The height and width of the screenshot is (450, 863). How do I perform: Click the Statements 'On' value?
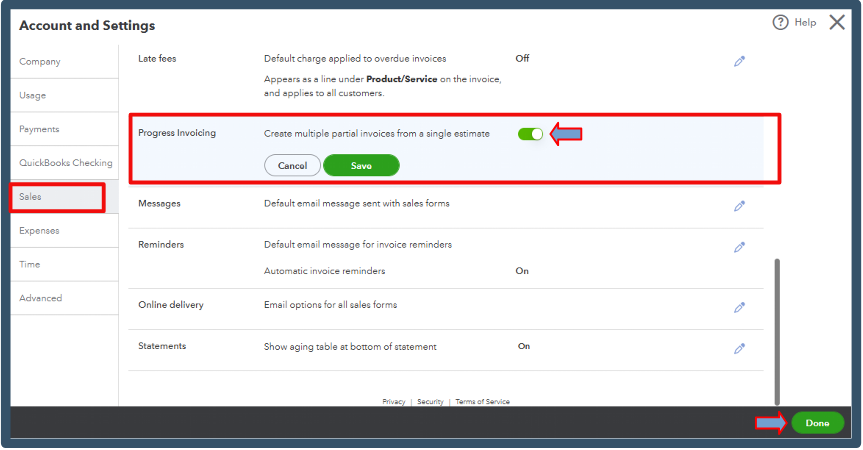pyautogui.click(x=523, y=346)
